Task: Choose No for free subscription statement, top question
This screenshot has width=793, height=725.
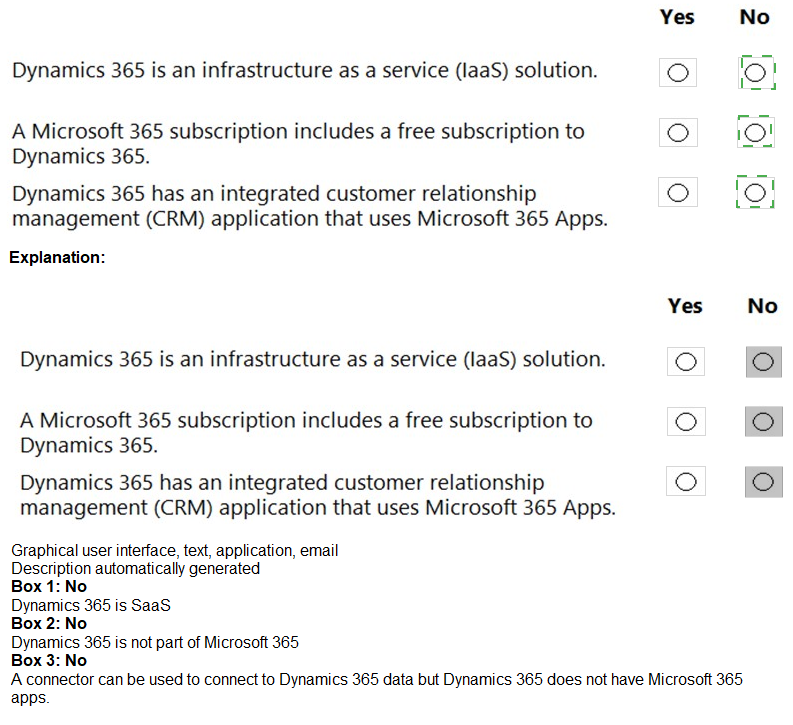Action: tap(755, 133)
